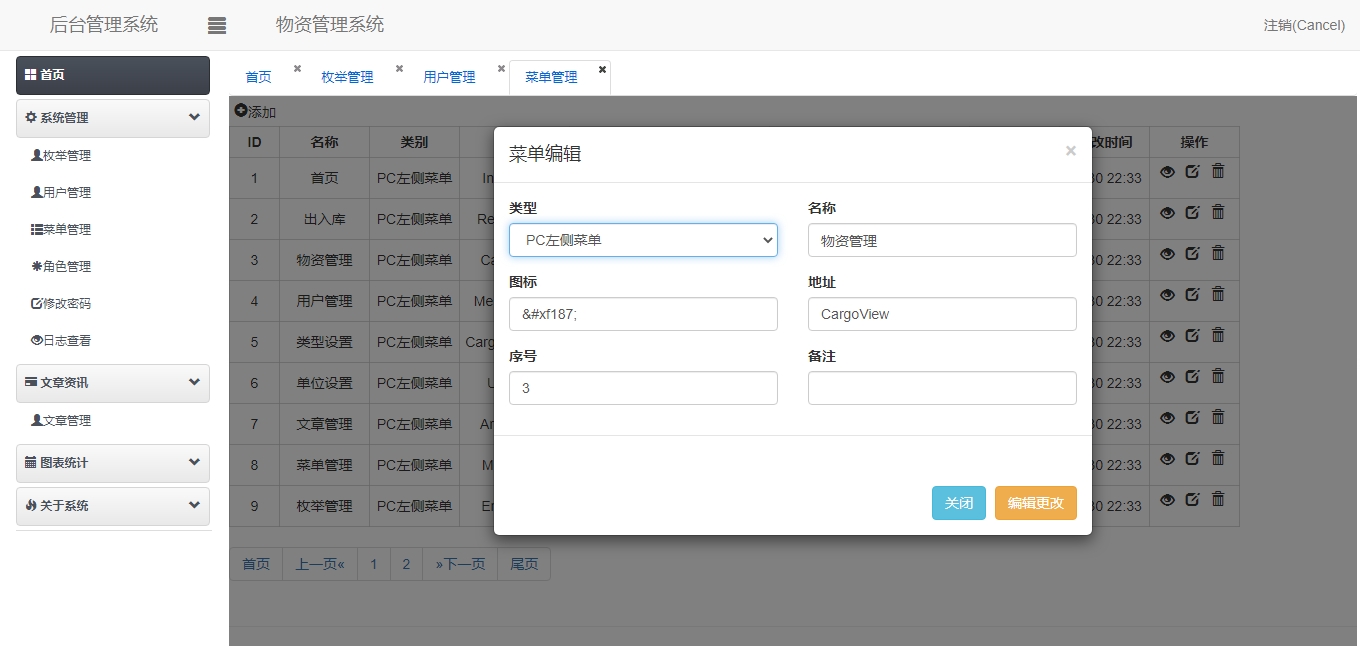
Task: Click the trash icon for row 7
Action: point(1218,417)
